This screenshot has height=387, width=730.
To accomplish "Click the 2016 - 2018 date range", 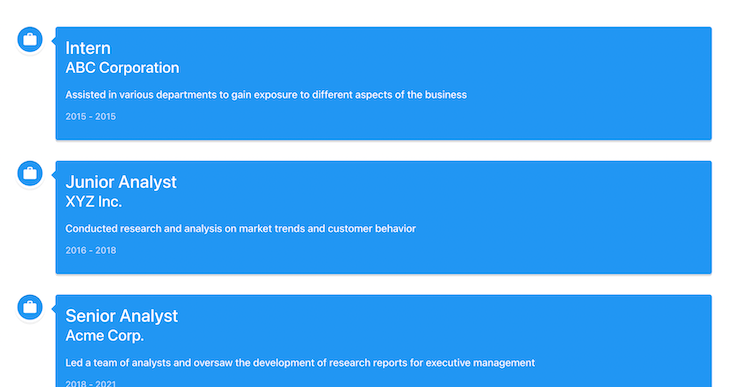I will click(90, 251).
